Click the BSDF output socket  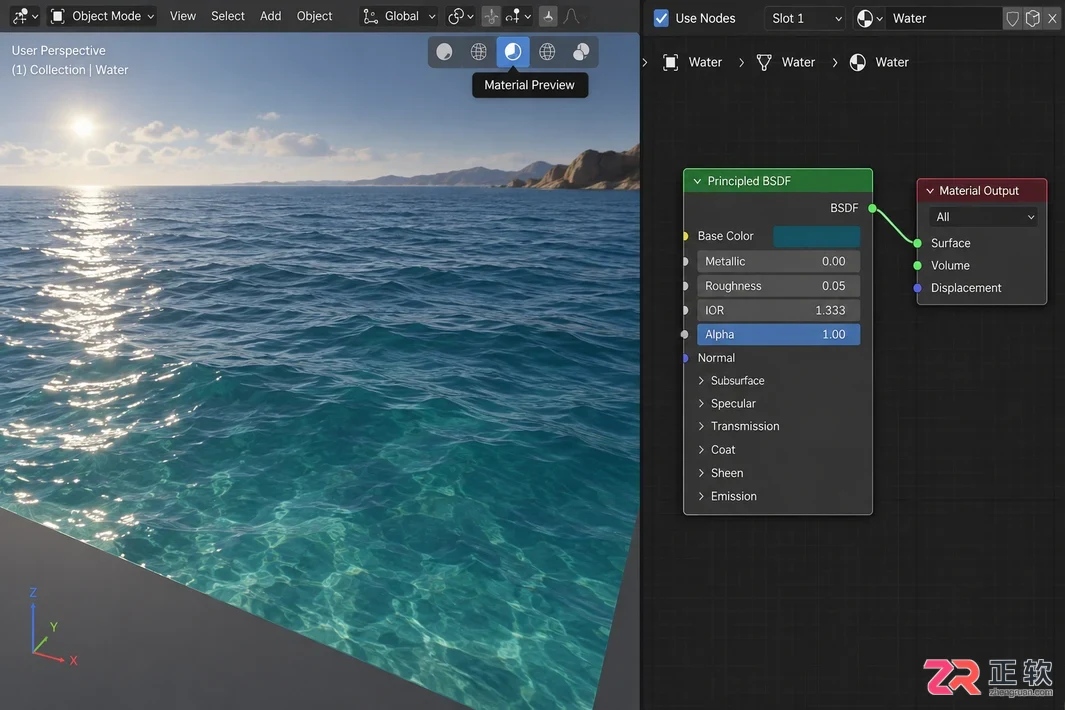[x=872, y=208]
